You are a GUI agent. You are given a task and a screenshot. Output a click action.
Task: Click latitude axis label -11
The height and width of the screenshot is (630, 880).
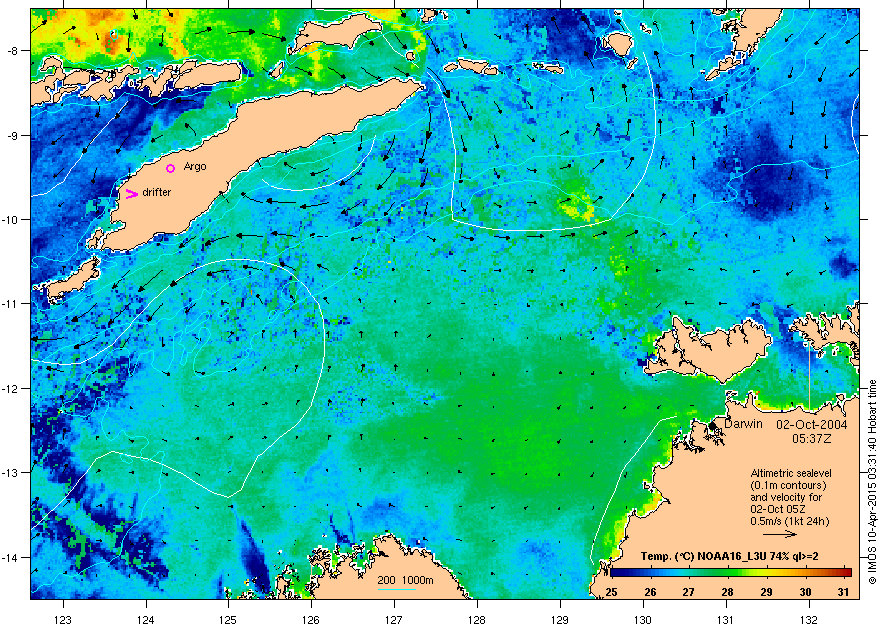(11, 303)
